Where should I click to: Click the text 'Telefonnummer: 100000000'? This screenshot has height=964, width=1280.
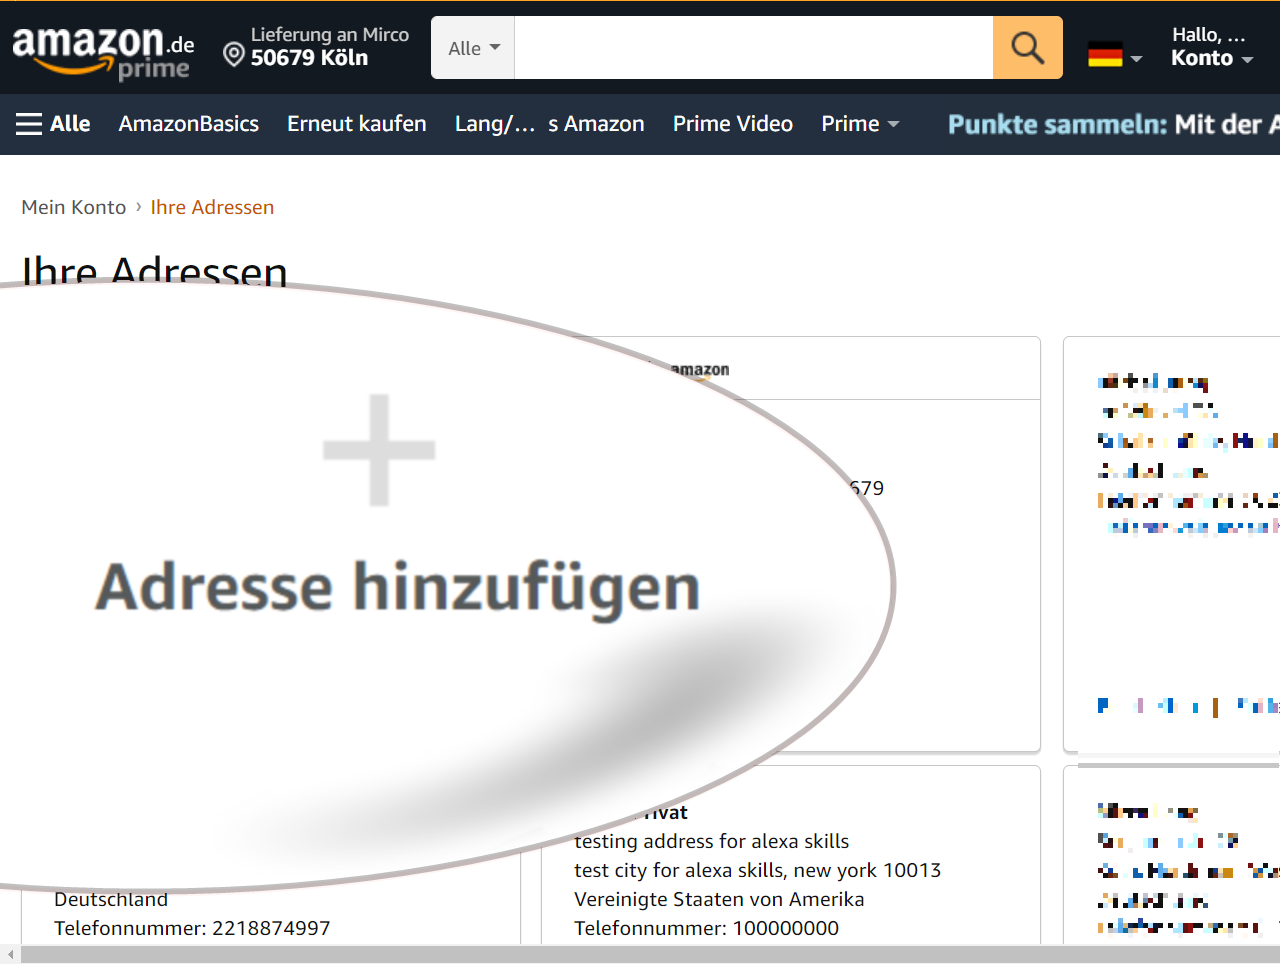coord(706,928)
